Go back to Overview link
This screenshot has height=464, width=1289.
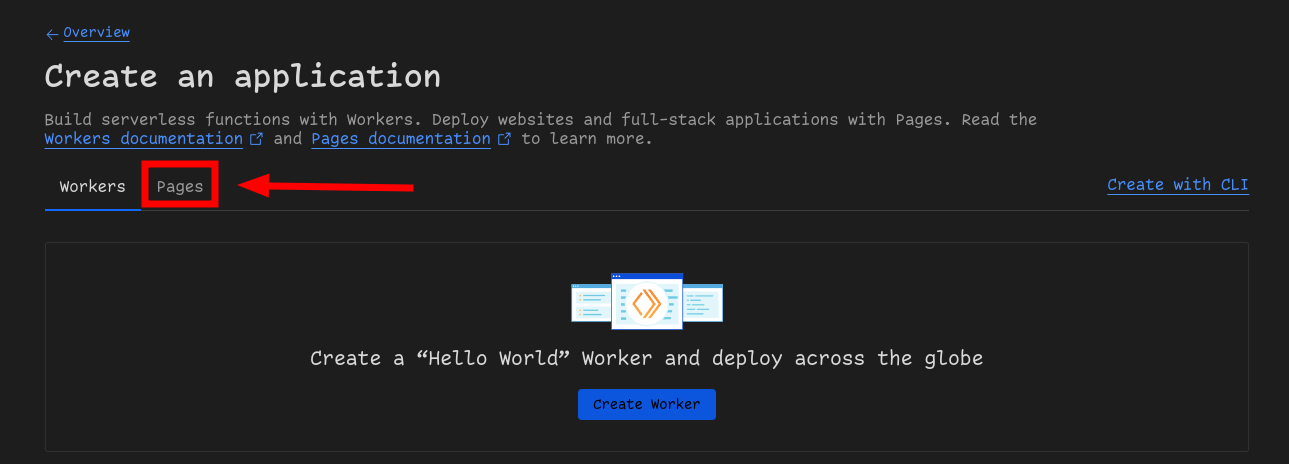(96, 33)
